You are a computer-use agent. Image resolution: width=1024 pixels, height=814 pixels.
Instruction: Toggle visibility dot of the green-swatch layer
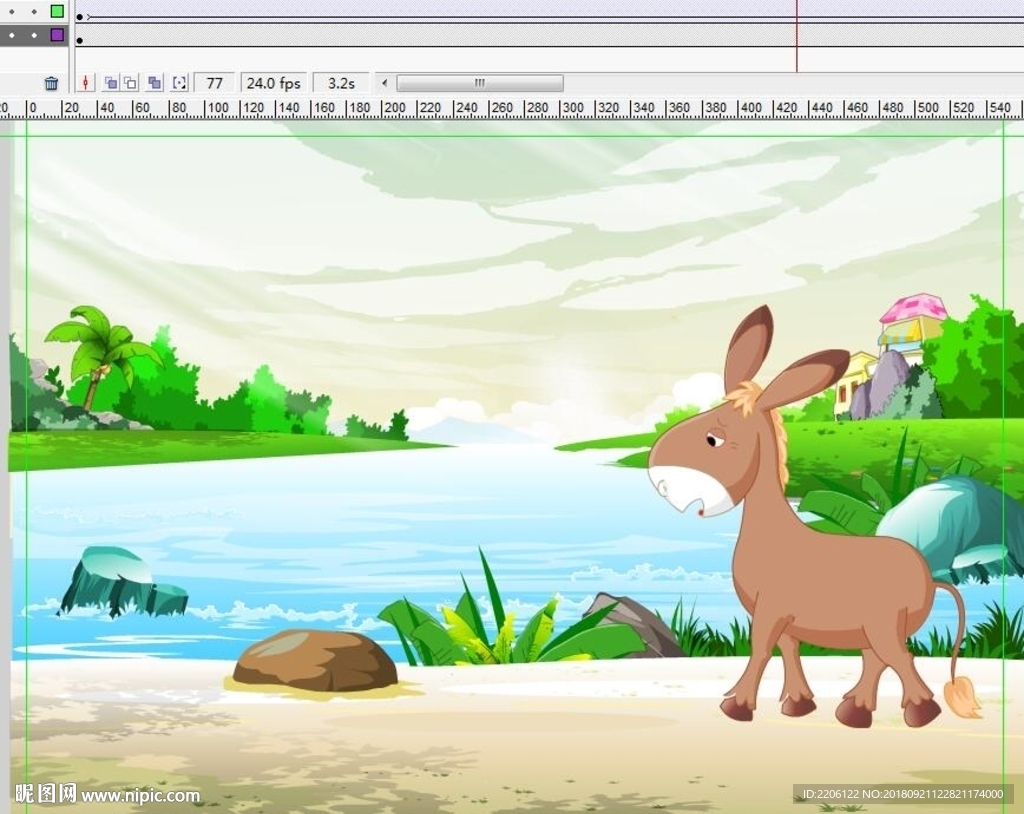point(12,12)
